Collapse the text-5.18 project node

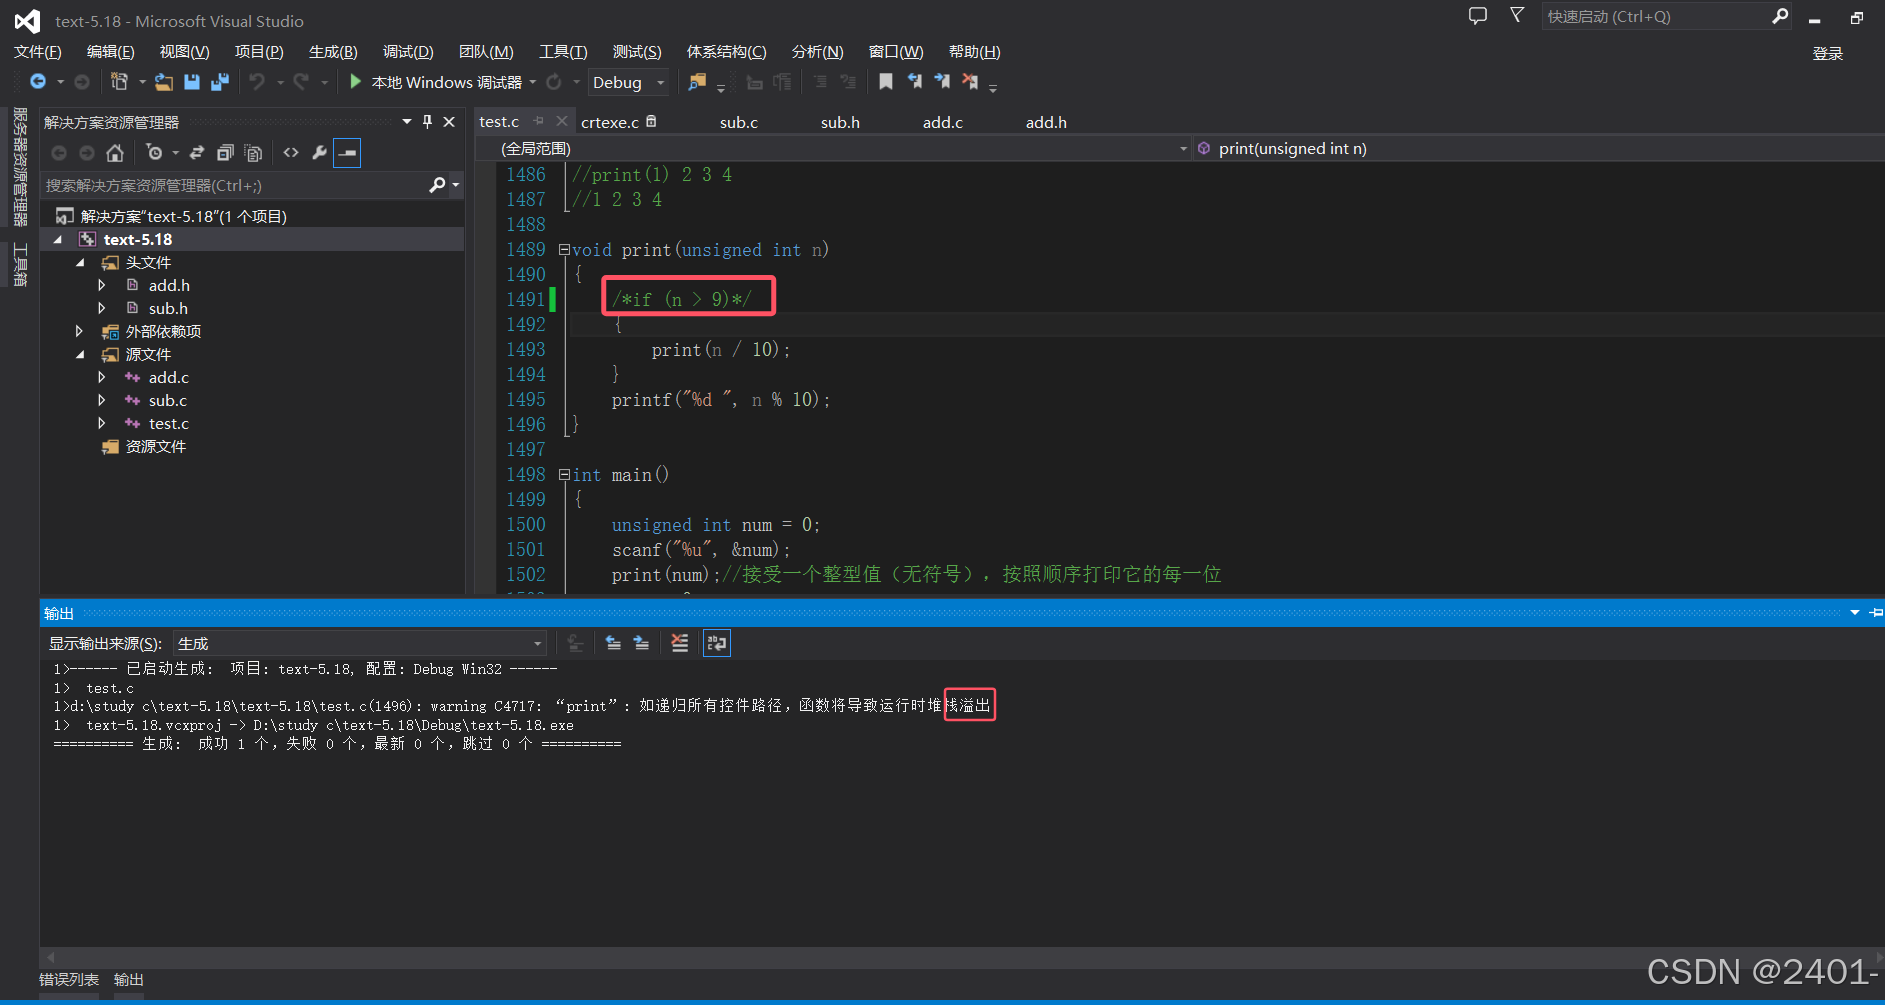coord(58,239)
